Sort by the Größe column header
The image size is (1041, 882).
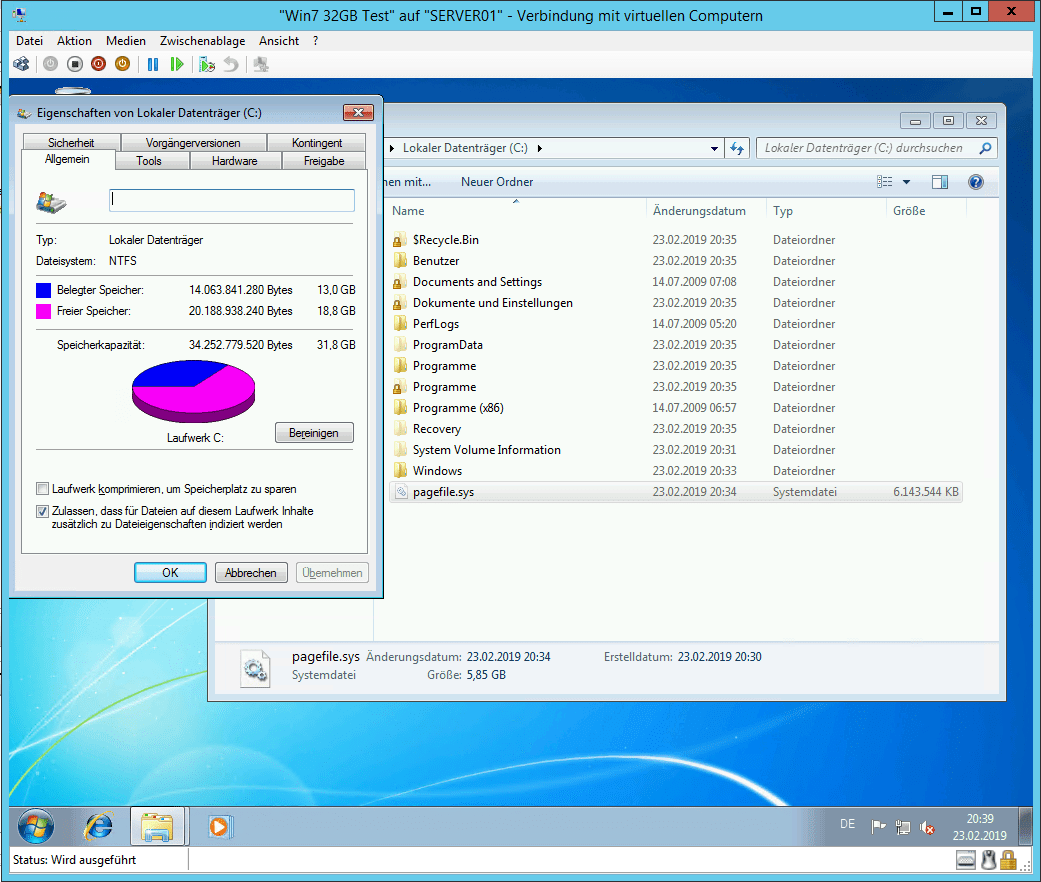pyautogui.click(x=926, y=211)
